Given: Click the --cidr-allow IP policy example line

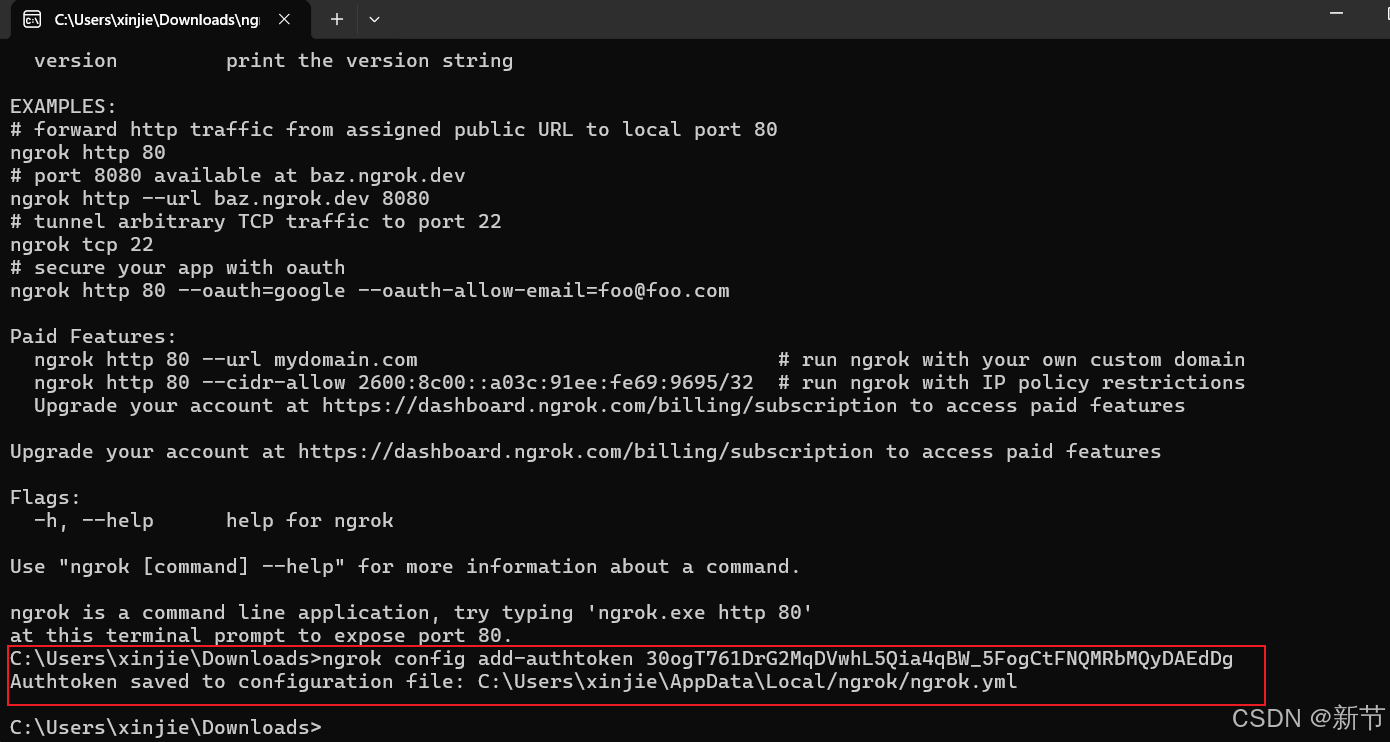Looking at the screenshot, I should [394, 383].
